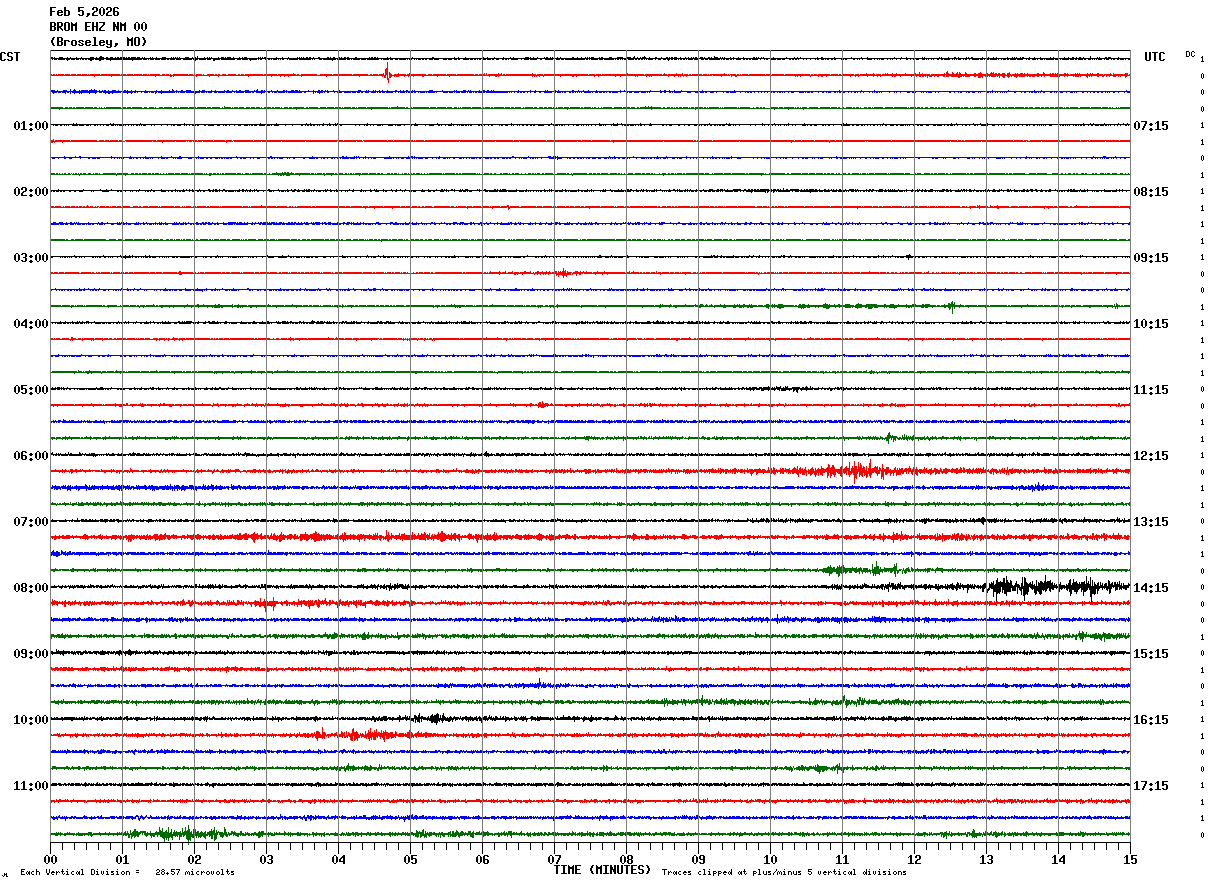Screen dimensions: 1210x886
Task: Click the 03 minute axis tick label
Action: pyautogui.click(x=266, y=859)
